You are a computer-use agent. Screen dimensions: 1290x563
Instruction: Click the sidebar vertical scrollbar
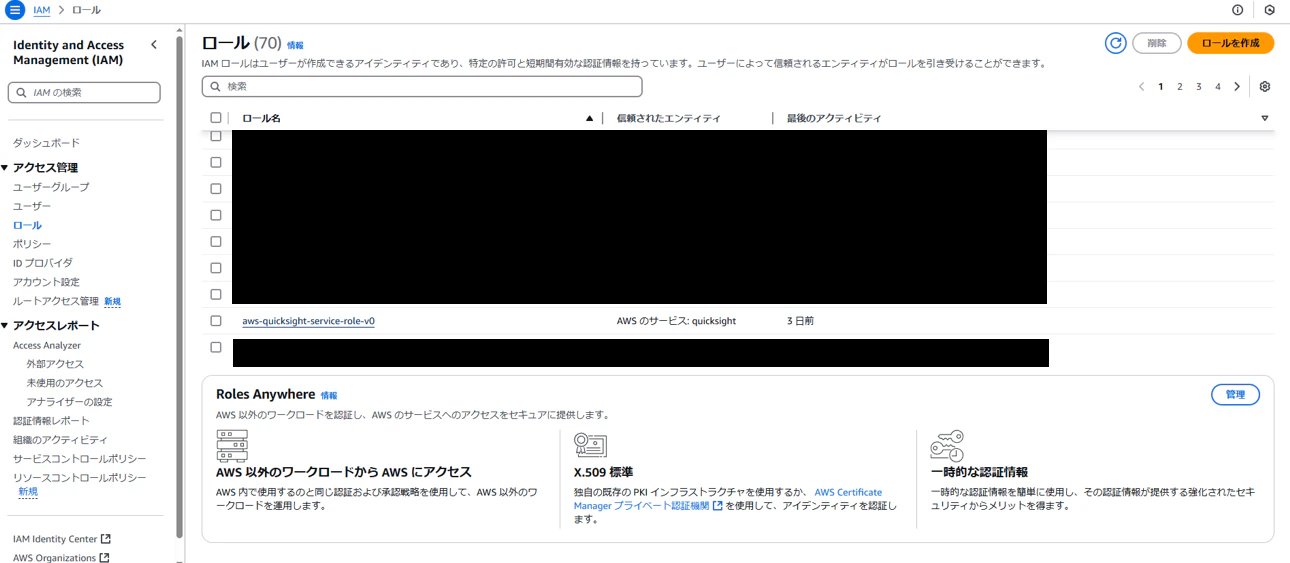179,285
